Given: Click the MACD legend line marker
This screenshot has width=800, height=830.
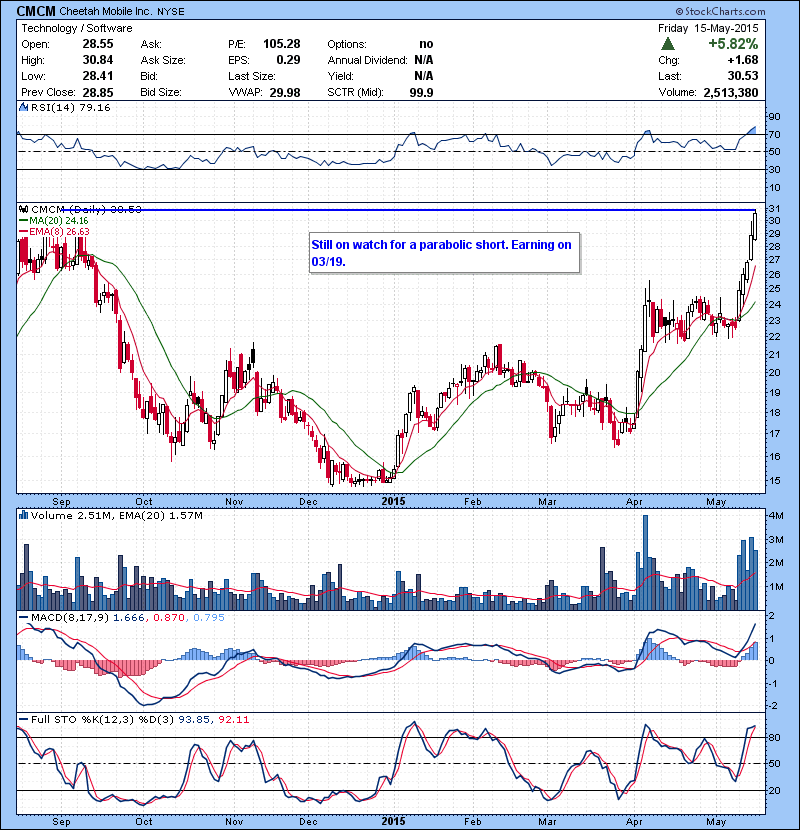Looking at the screenshot, I should (x=24, y=617).
